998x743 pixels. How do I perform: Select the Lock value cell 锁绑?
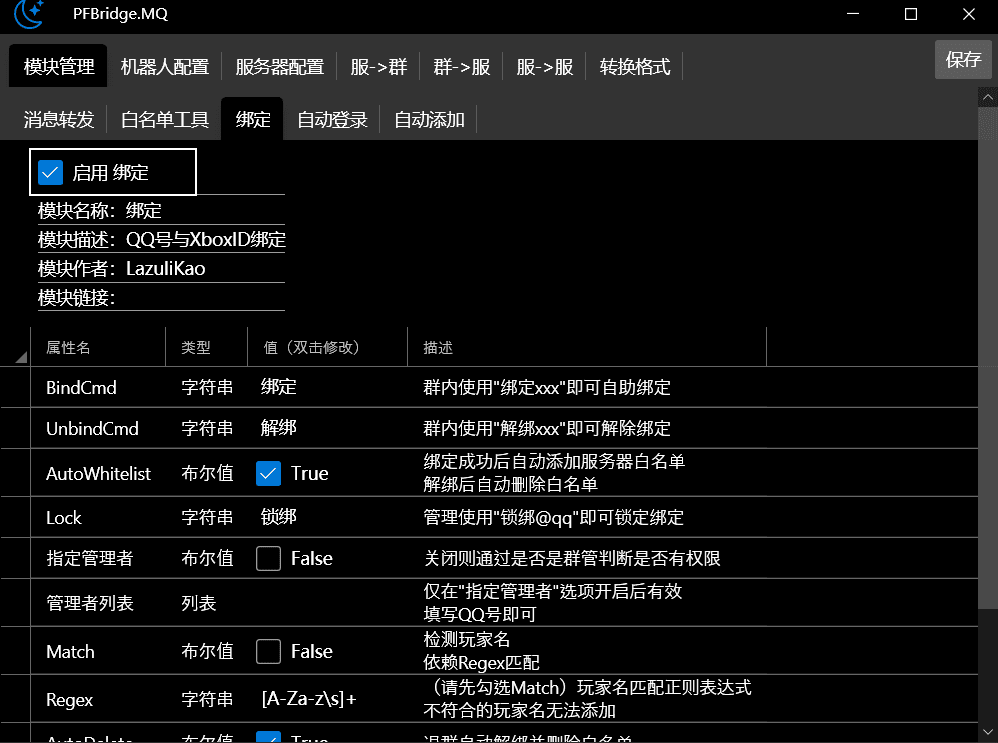click(328, 517)
